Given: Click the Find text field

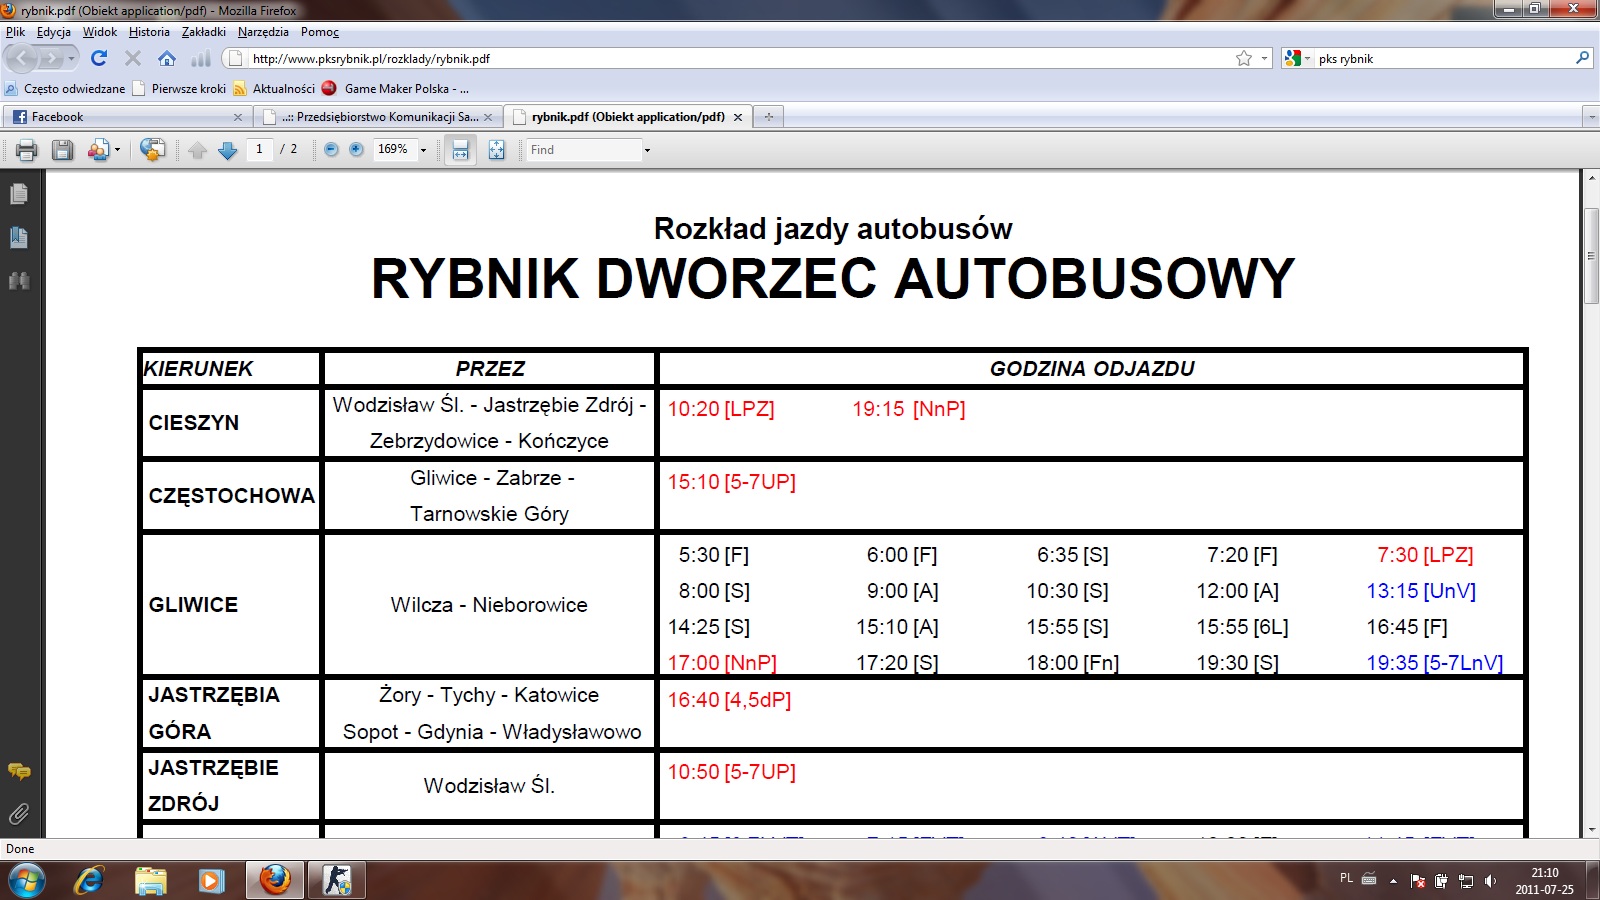Looking at the screenshot, I should coord(583,150).
